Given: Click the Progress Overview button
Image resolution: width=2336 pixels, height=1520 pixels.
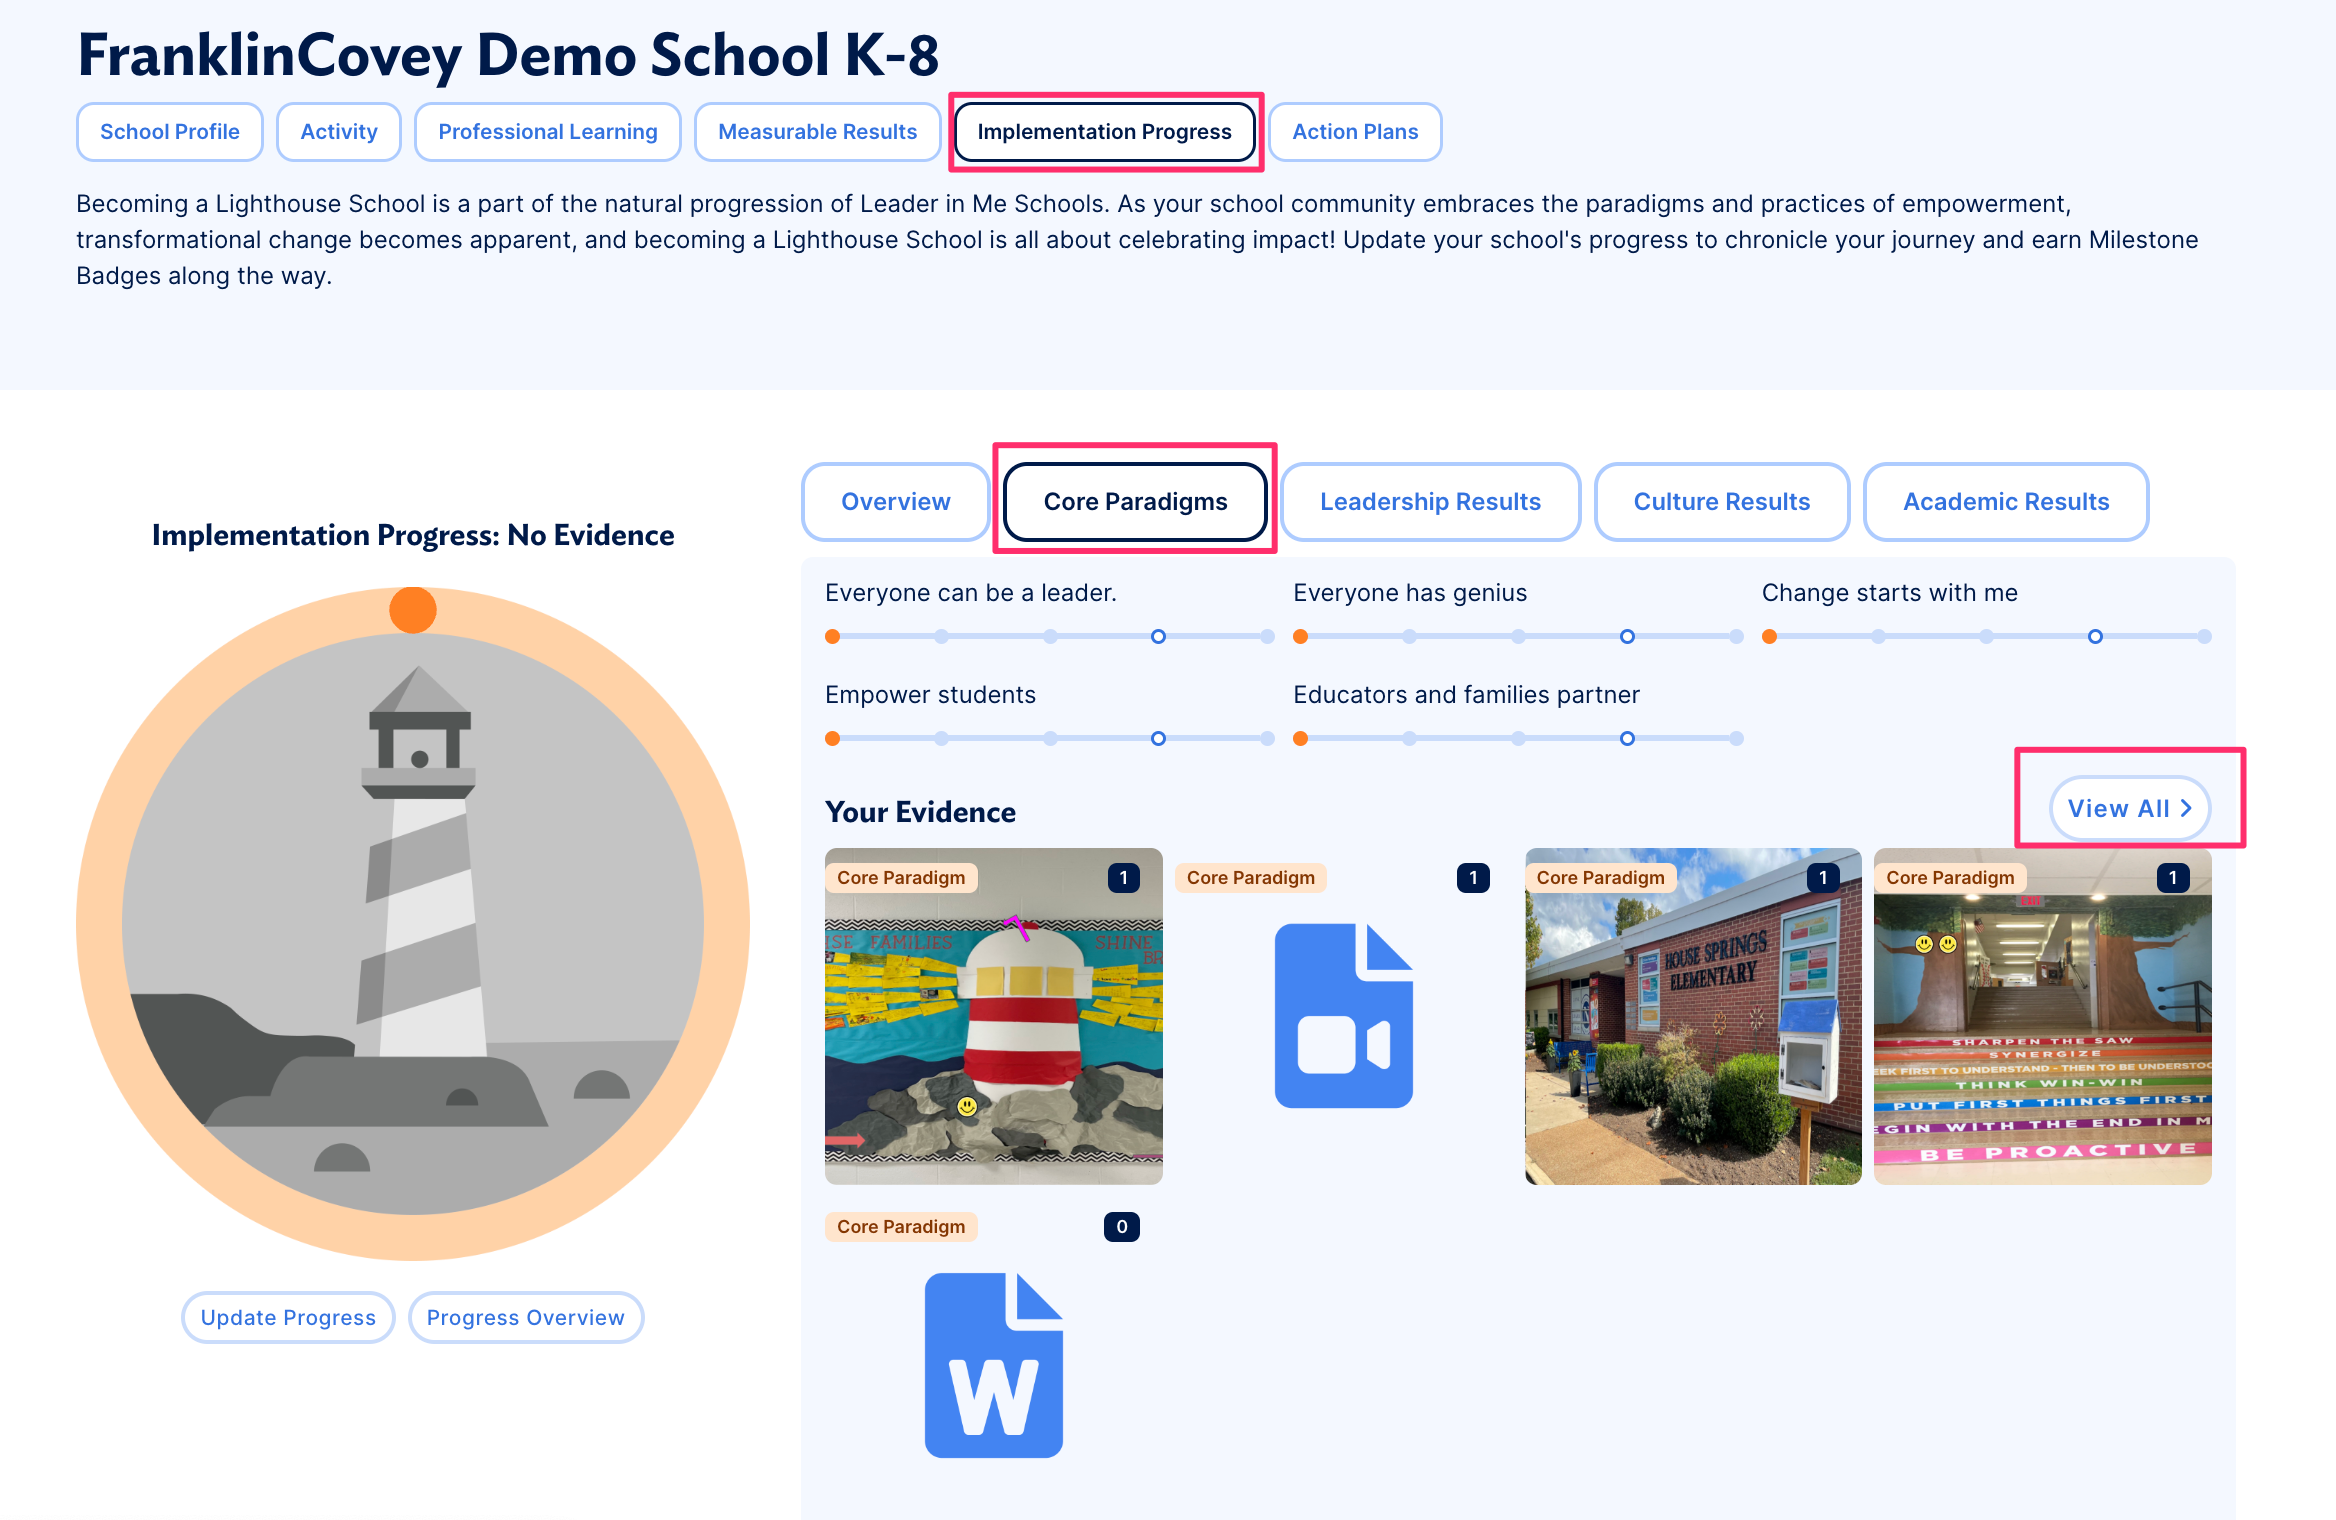Looking at the screenshot, I should [x=525, y=1318].
